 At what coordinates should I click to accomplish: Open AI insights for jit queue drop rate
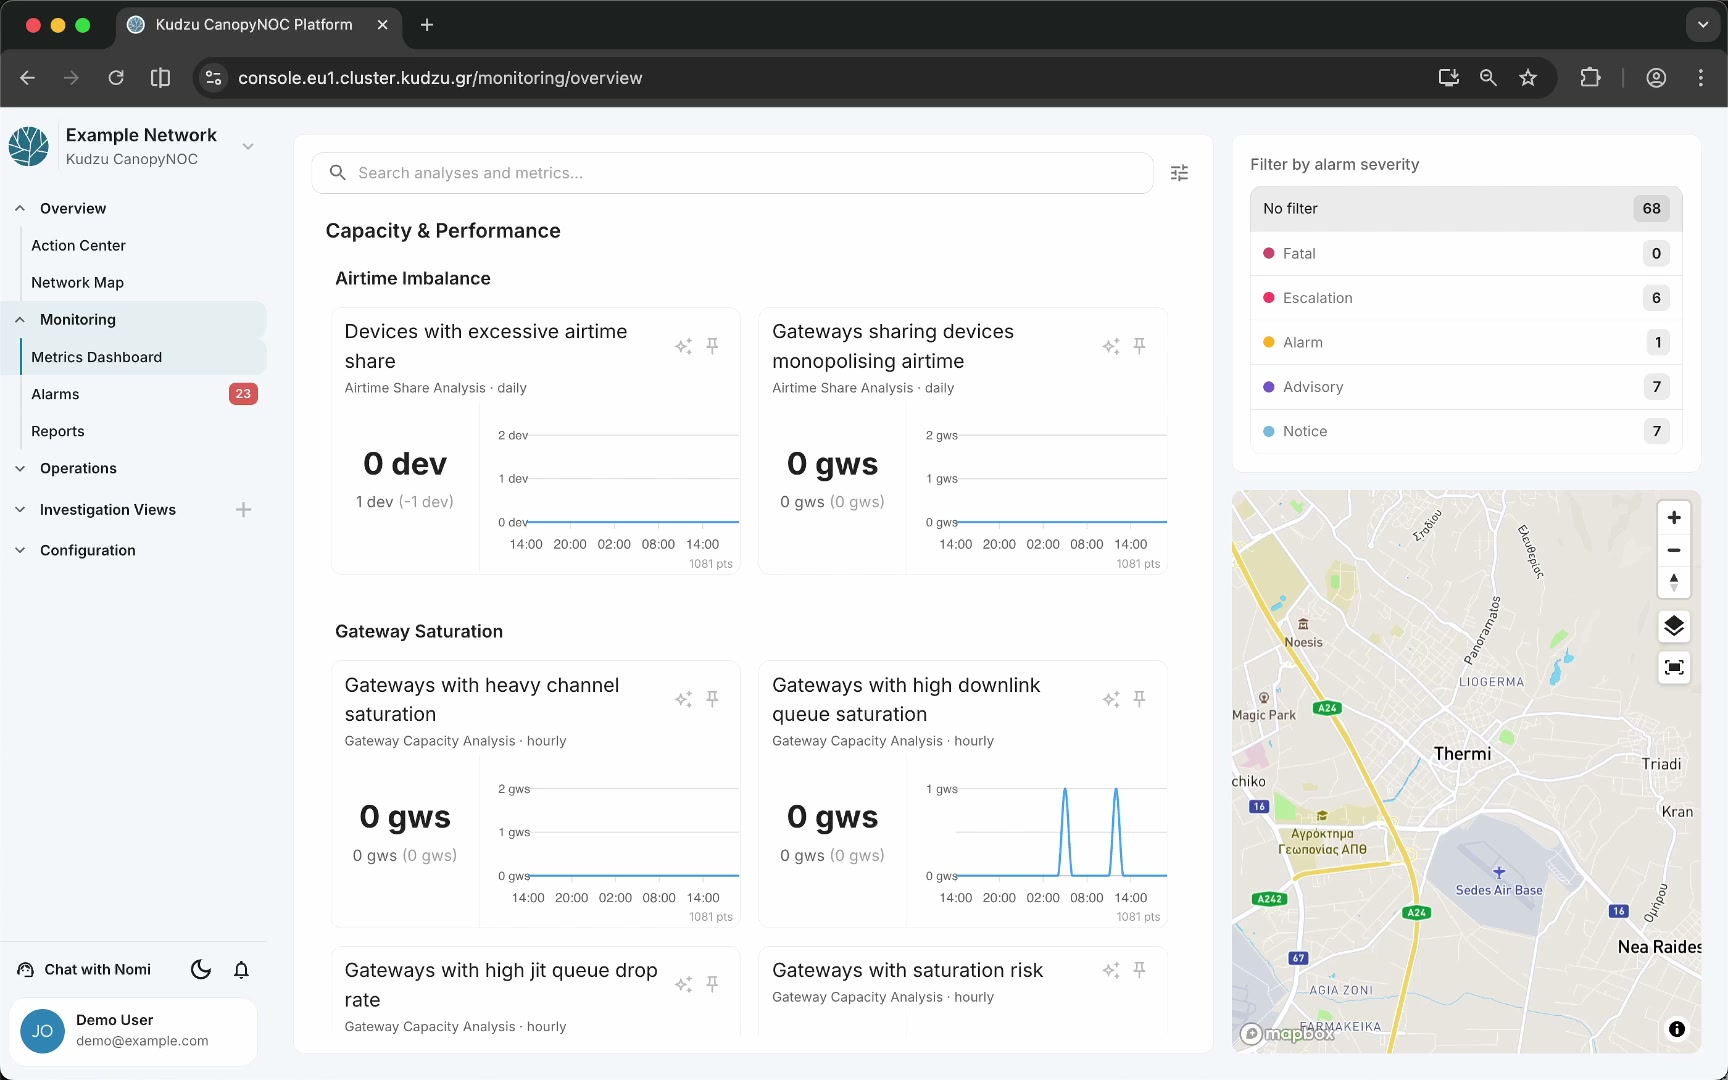[683, 984]
